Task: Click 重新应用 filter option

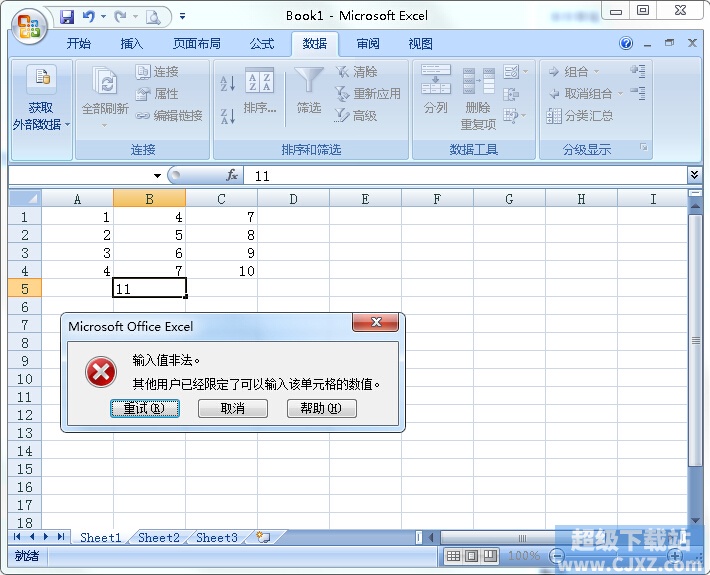Action: 368,94
